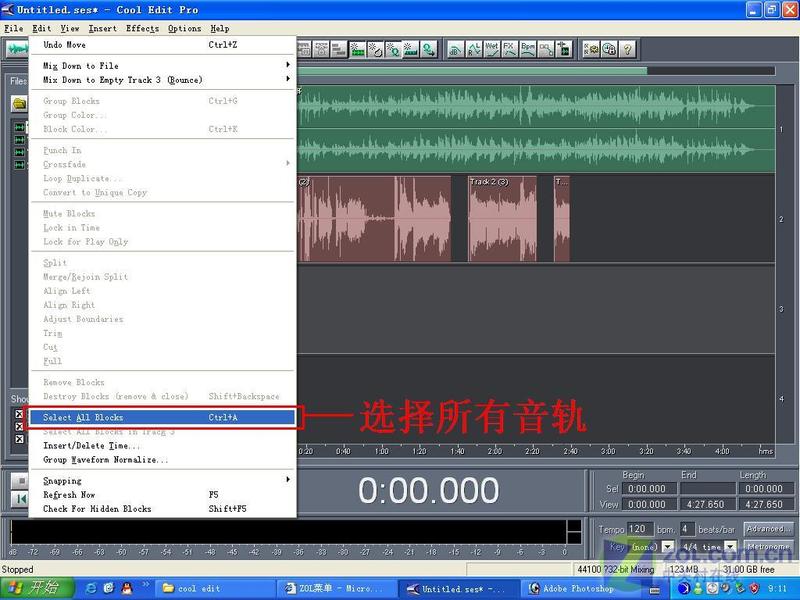The image size is (800, 600).
Task: Toggle the first Show checkbox in Files panel
Action: click(19, 414)
